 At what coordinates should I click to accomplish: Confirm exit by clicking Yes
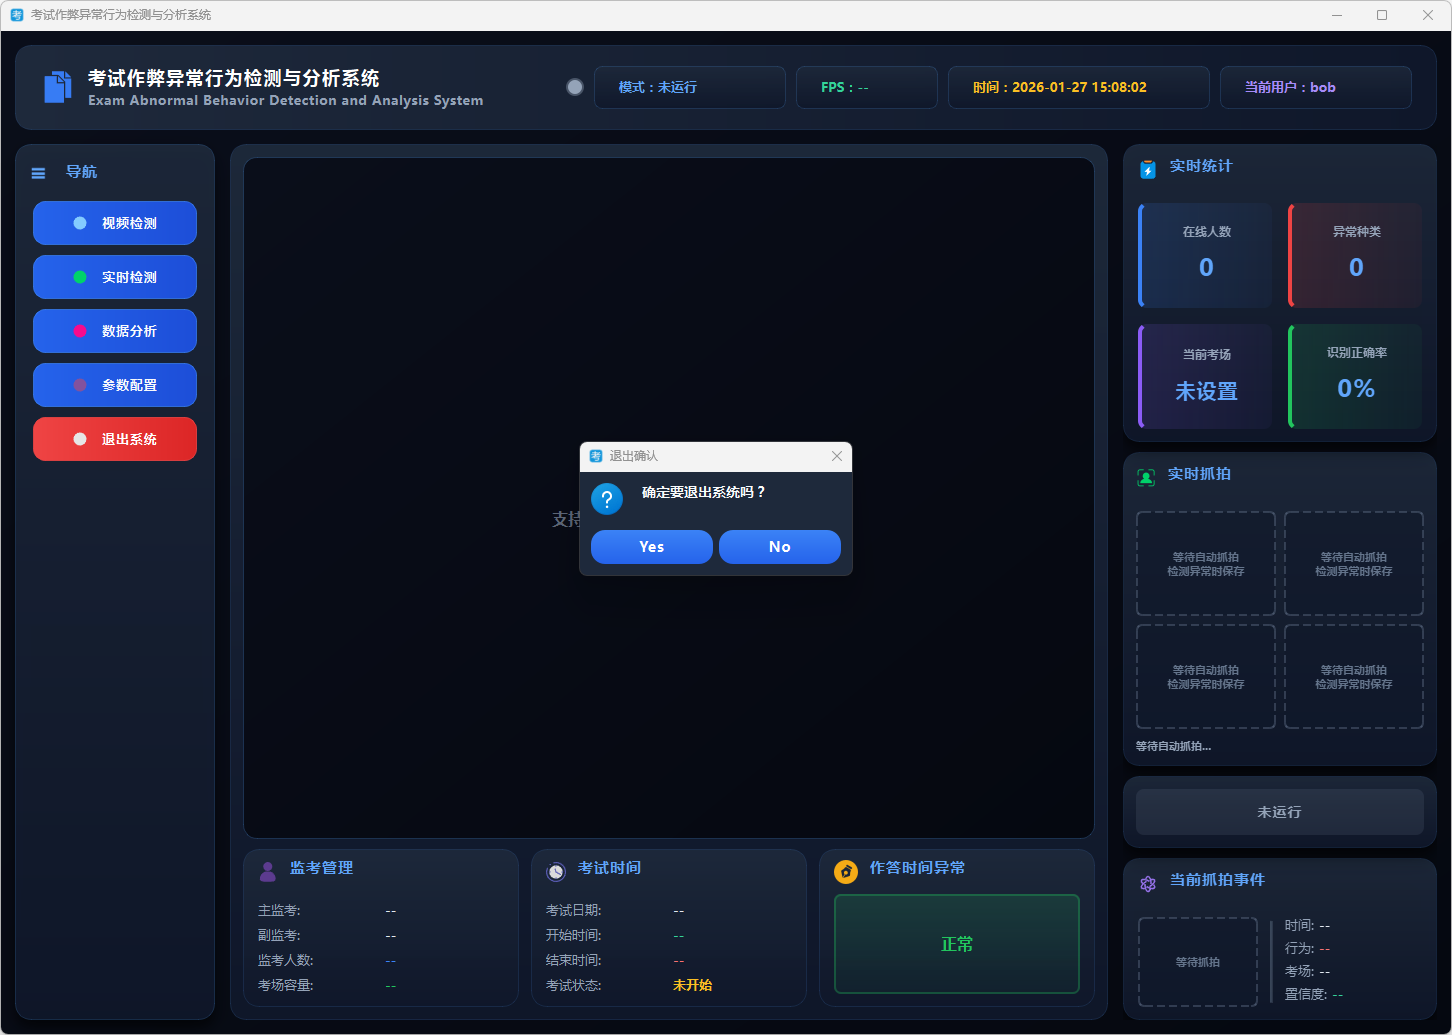coord(651,547)
